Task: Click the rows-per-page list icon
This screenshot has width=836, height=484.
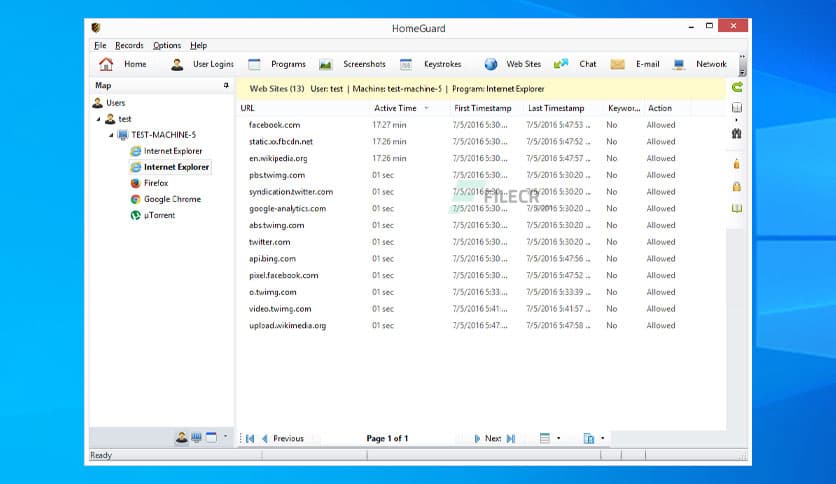Action: tap(544, 438)
